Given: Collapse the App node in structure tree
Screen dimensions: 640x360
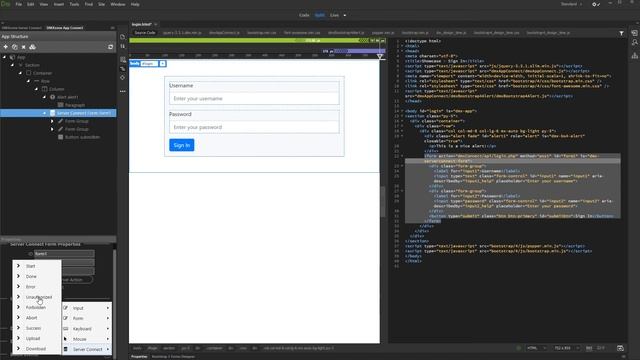Looking at the screenshot, I should (4, 57).
